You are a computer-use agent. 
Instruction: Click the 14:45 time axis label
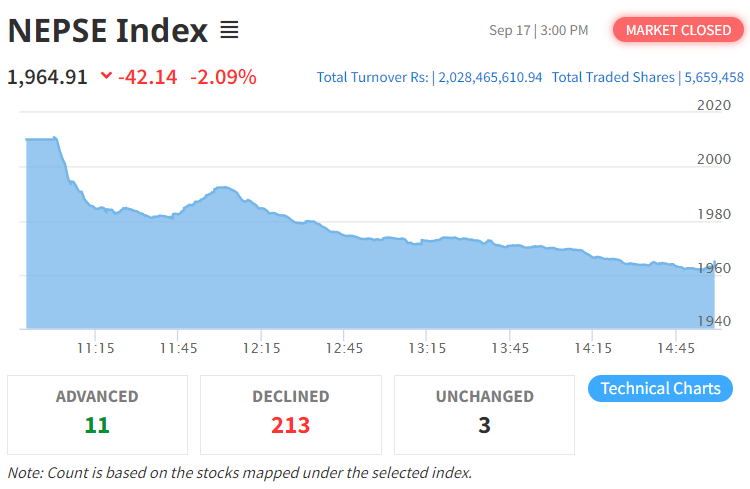pyautogui.click(x=676, y=348)
